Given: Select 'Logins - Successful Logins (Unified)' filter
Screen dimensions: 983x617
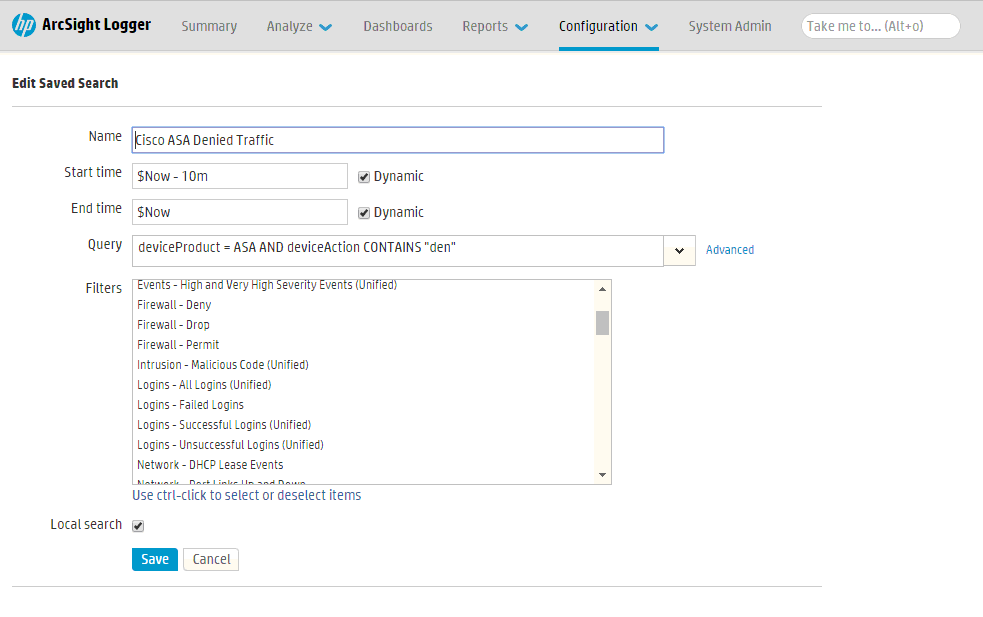Looking at the screenshot, I should [224, 425].
